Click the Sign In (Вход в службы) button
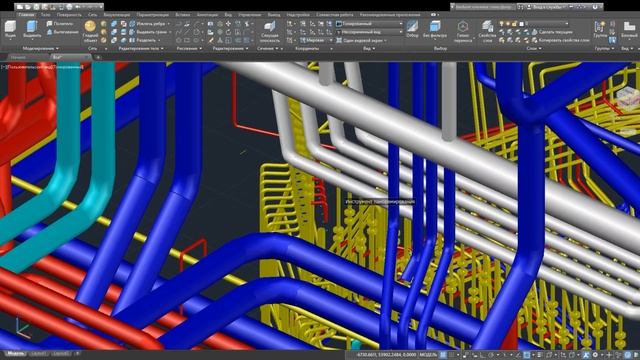The height and width of the screenshot is (360, 640). click(548, 7)
